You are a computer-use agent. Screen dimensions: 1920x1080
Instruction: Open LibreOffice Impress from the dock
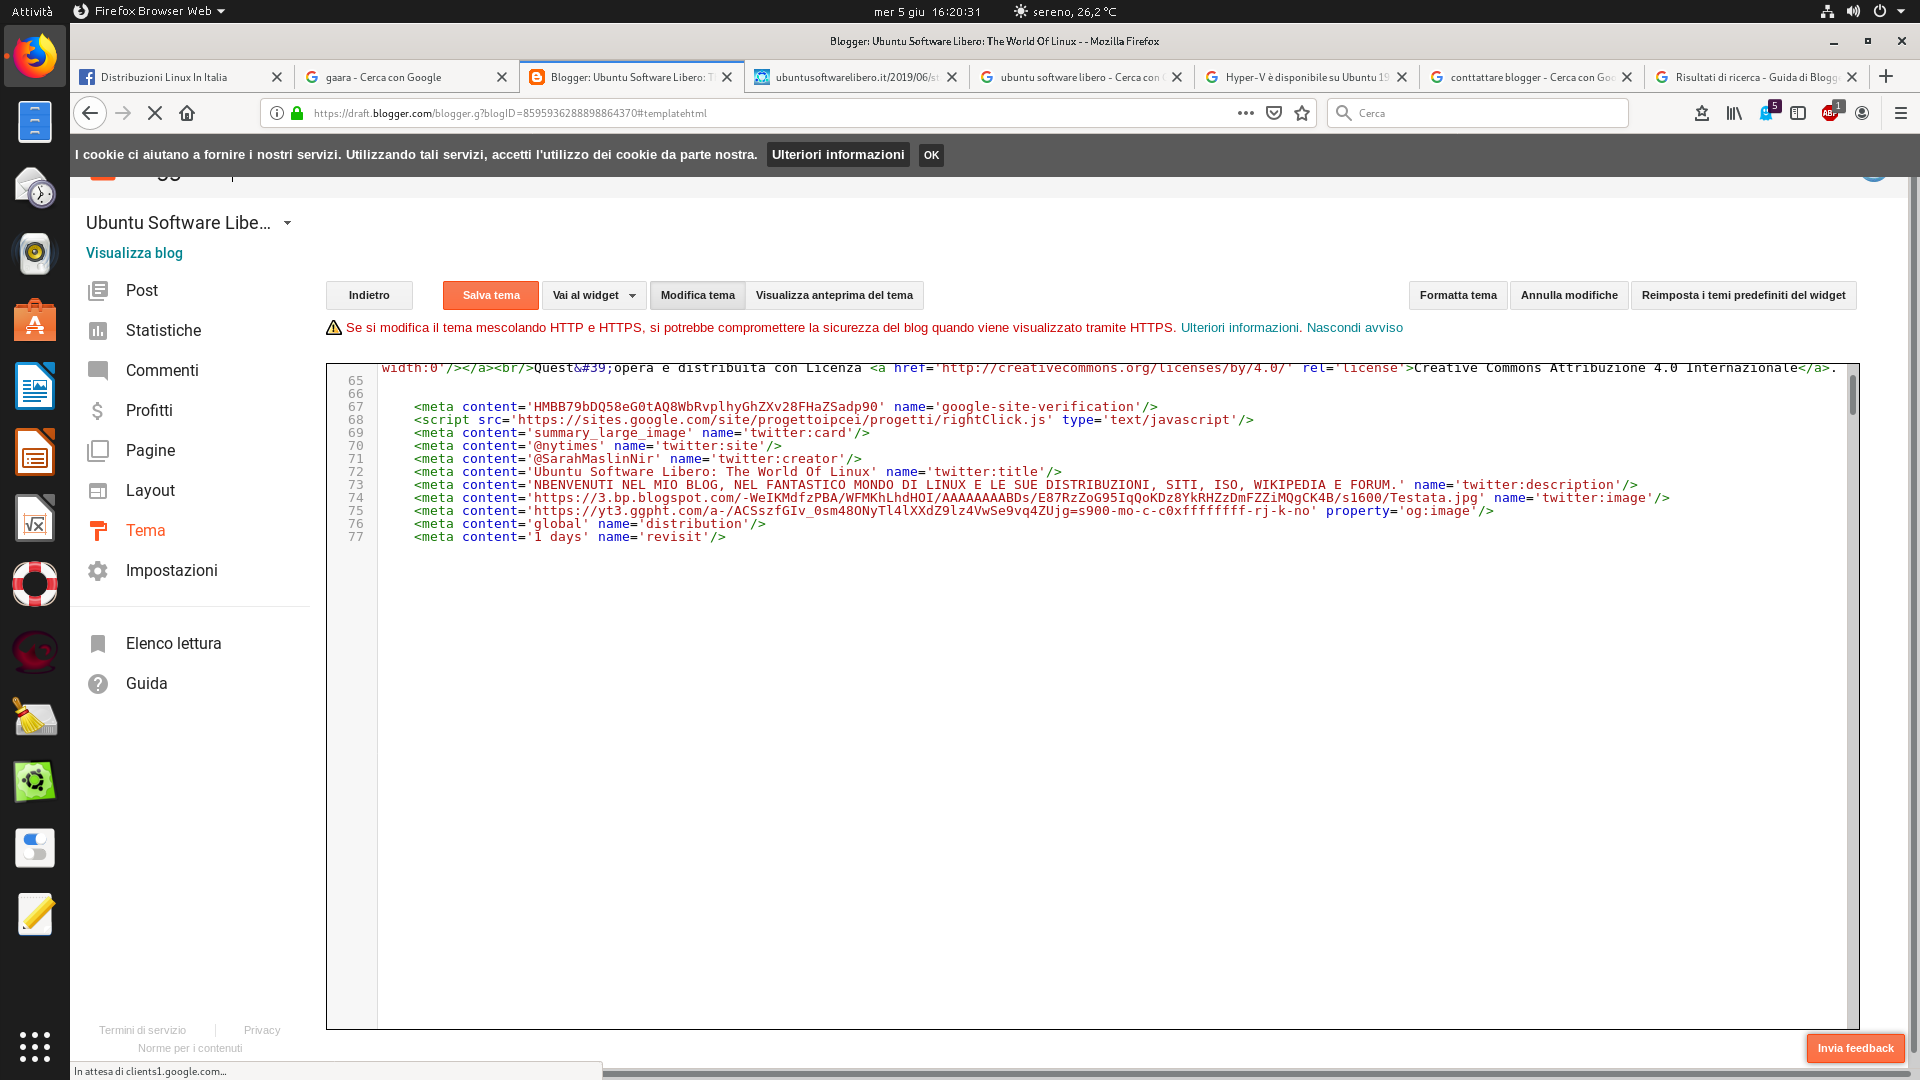click(35, 452)
